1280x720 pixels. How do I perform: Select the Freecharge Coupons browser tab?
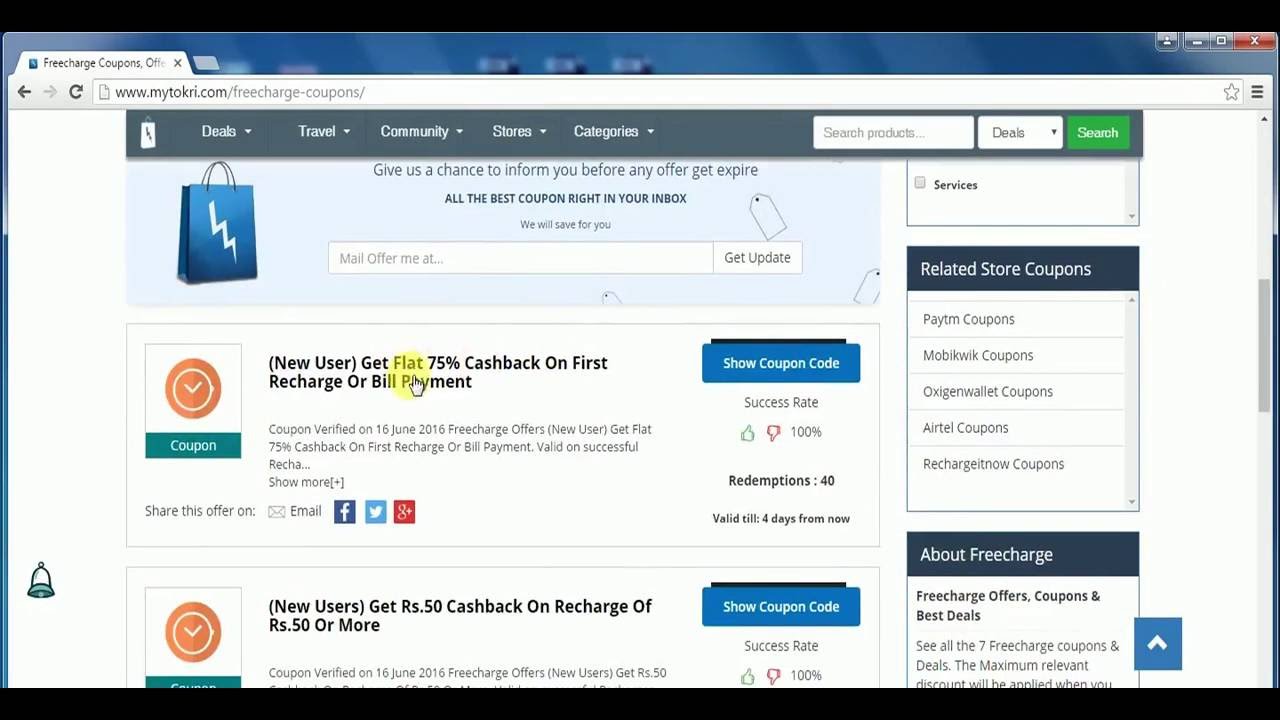[x=104, y=63]
